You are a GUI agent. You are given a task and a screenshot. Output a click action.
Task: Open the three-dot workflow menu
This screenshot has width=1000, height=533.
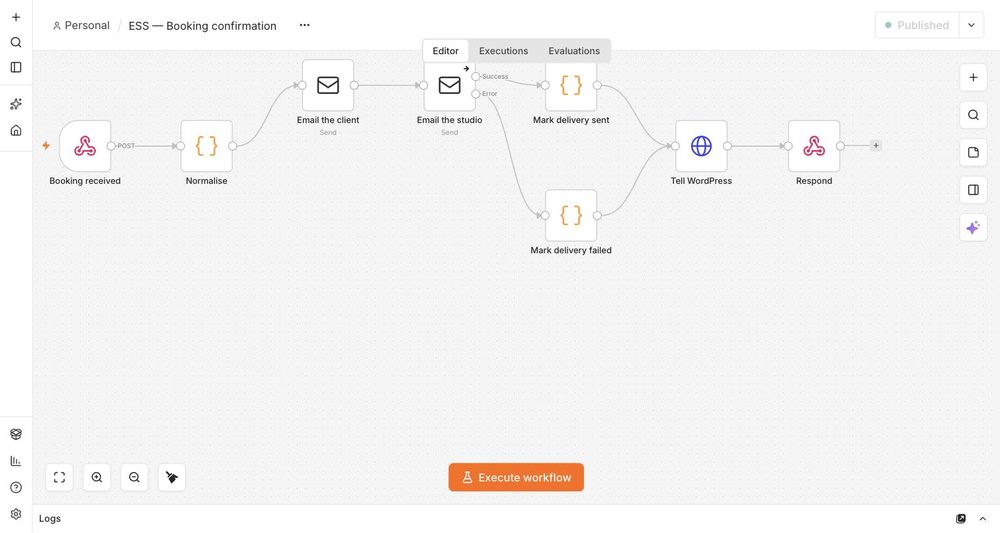tap(305, 26)
